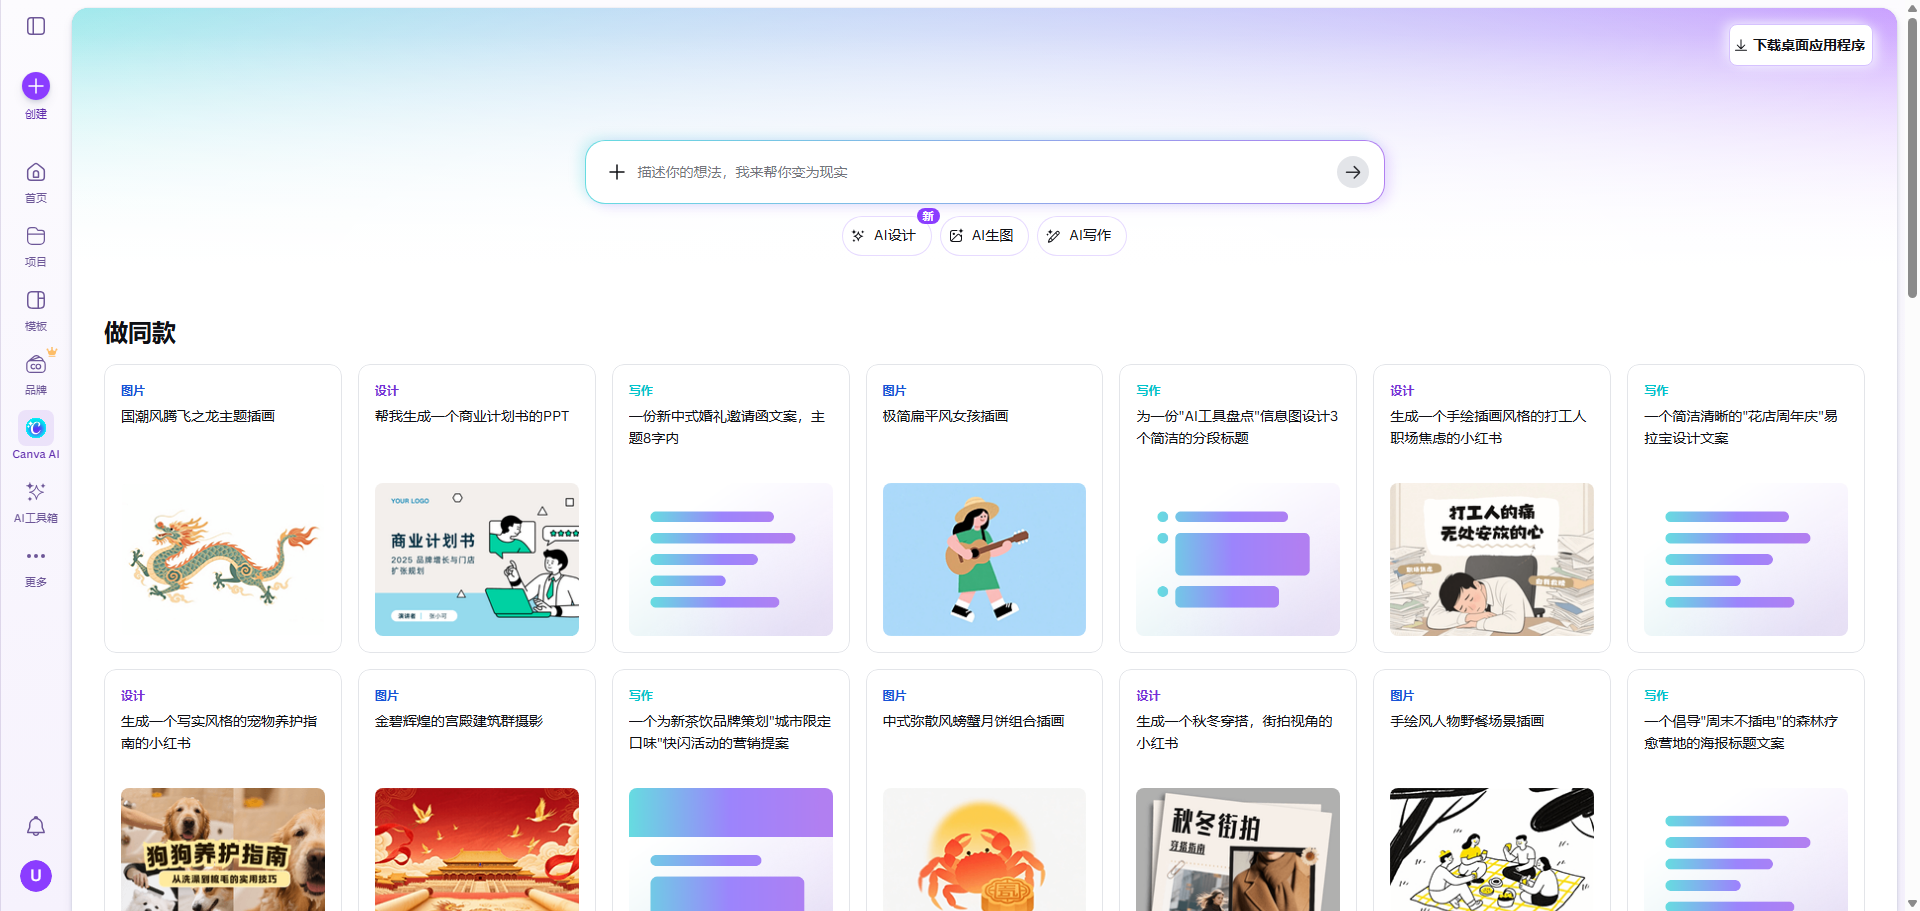The image size is (1920, 911).
Task: Select the Canva AI sidebar icon
Action: tap(35, 428)
